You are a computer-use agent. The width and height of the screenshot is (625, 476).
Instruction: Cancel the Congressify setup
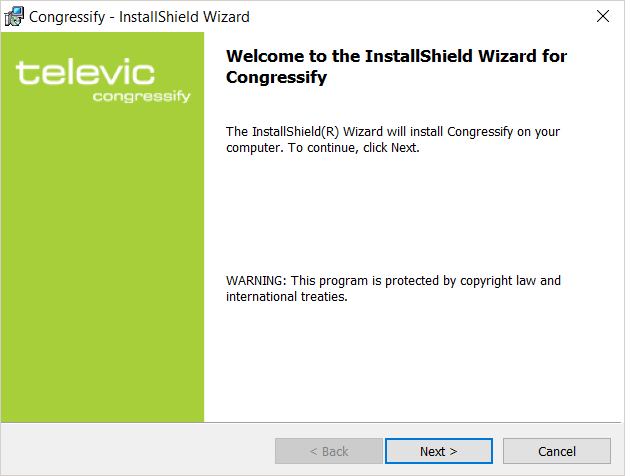556,451
